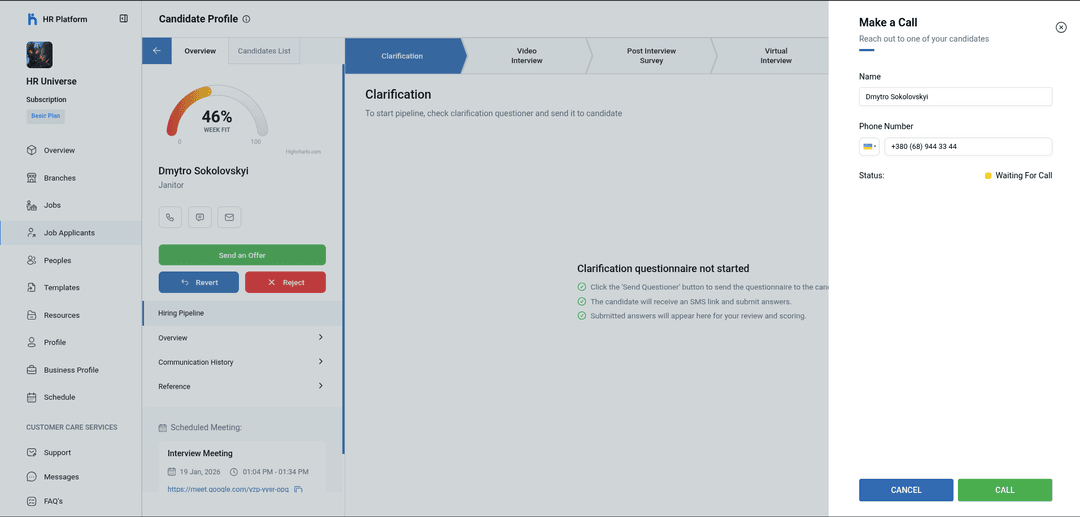Select Job Applicants sidebar item
This screenshot has height=517, width=1080.
tap(70, 233)
